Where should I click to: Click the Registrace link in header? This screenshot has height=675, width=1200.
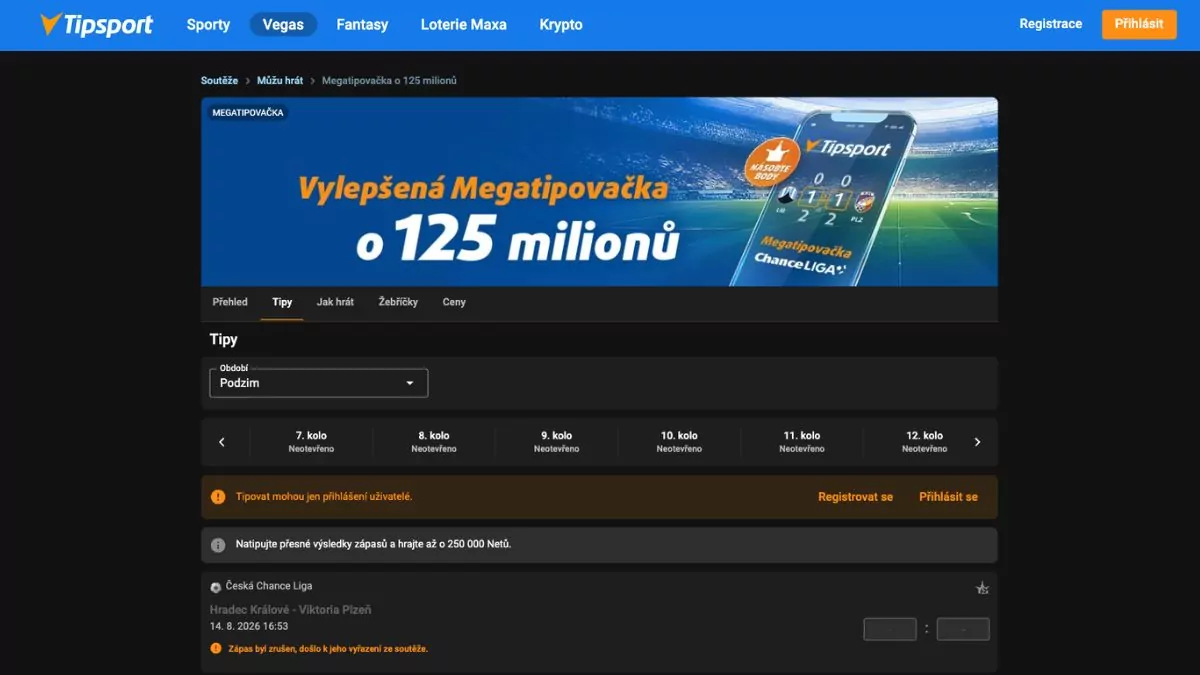pyautogui.click(x=1050, y=24)
